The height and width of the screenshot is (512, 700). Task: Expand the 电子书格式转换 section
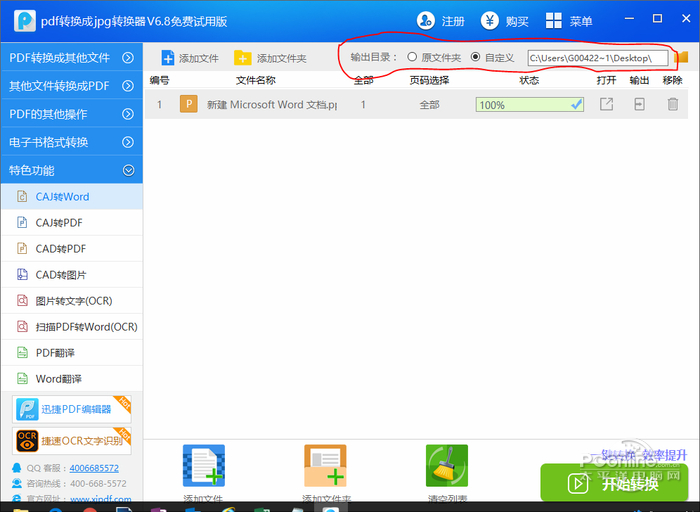(71, 142)
